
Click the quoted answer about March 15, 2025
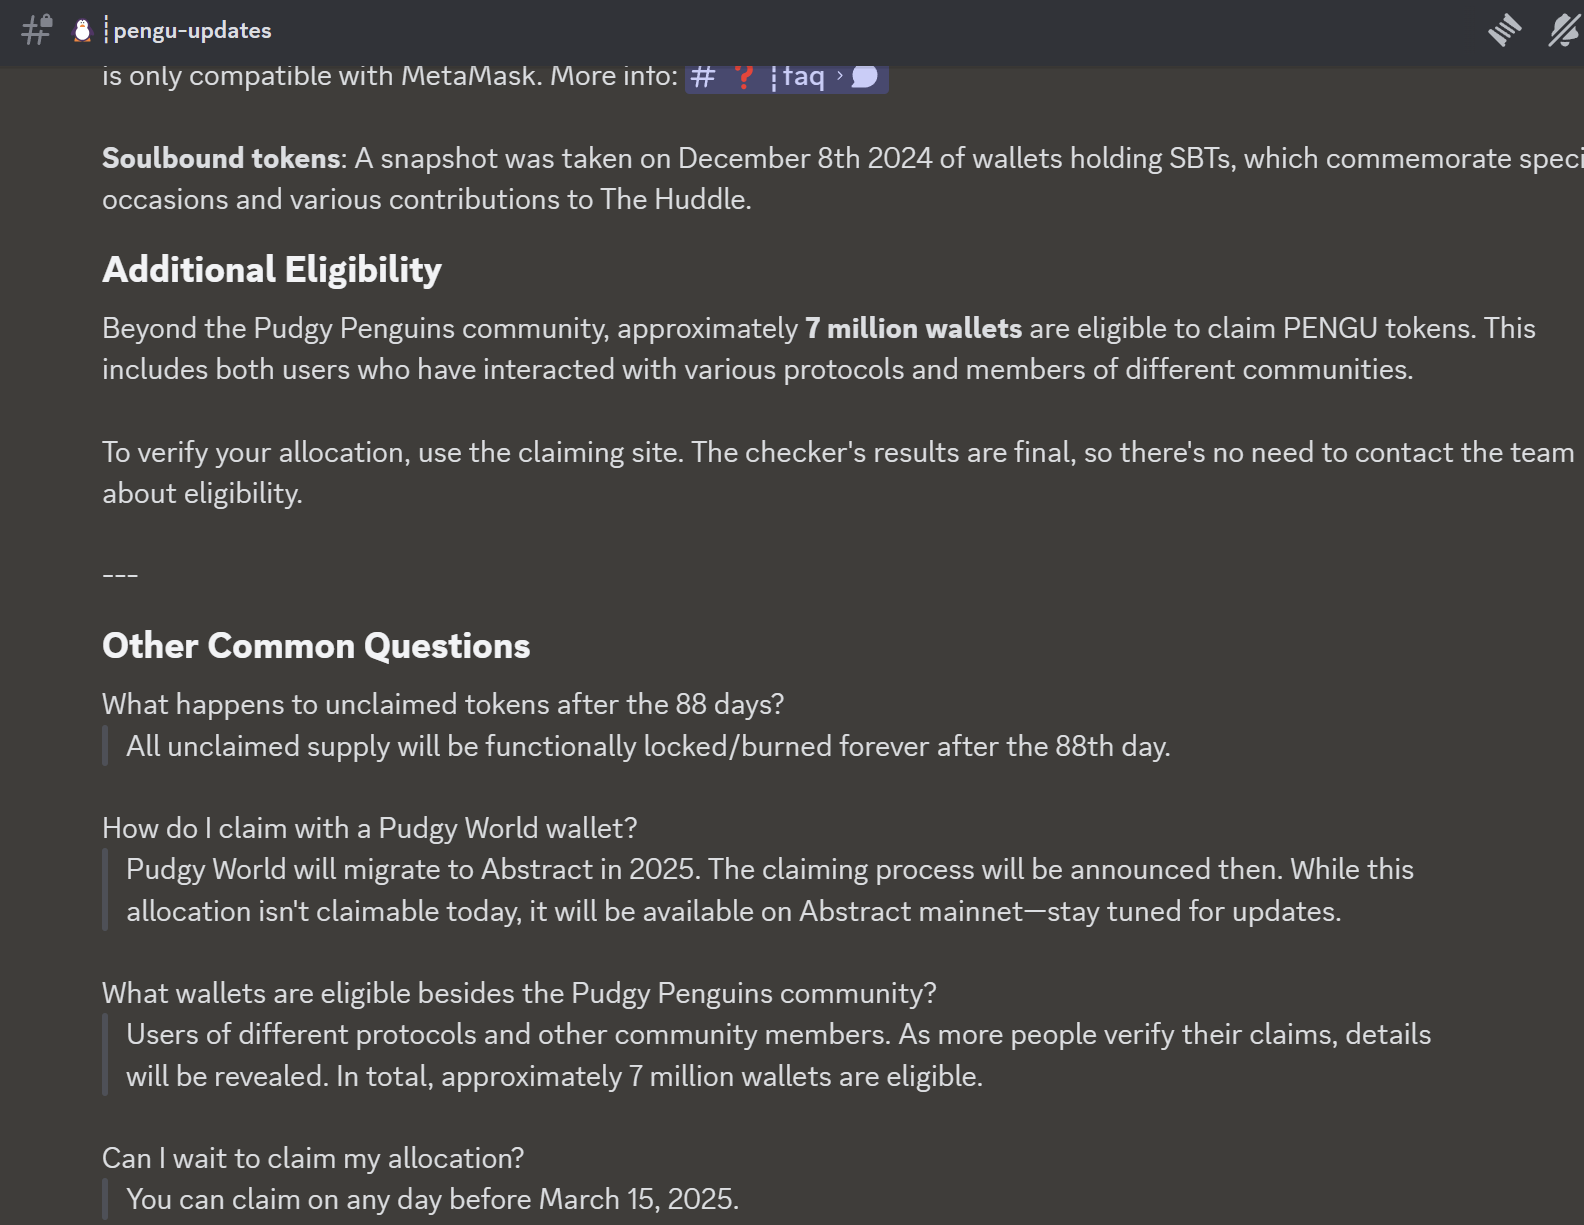[x=432, y=1199]
